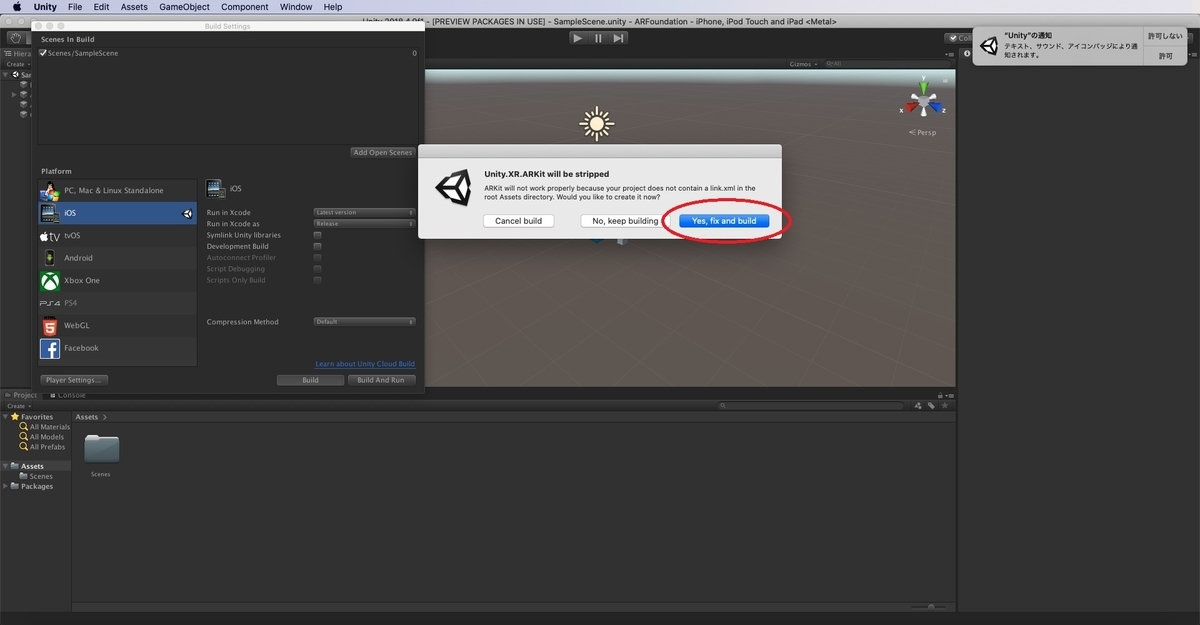Click 'No, keep building' button
Viewport: 1200px width, 625px height.
(x=625, y=221)
